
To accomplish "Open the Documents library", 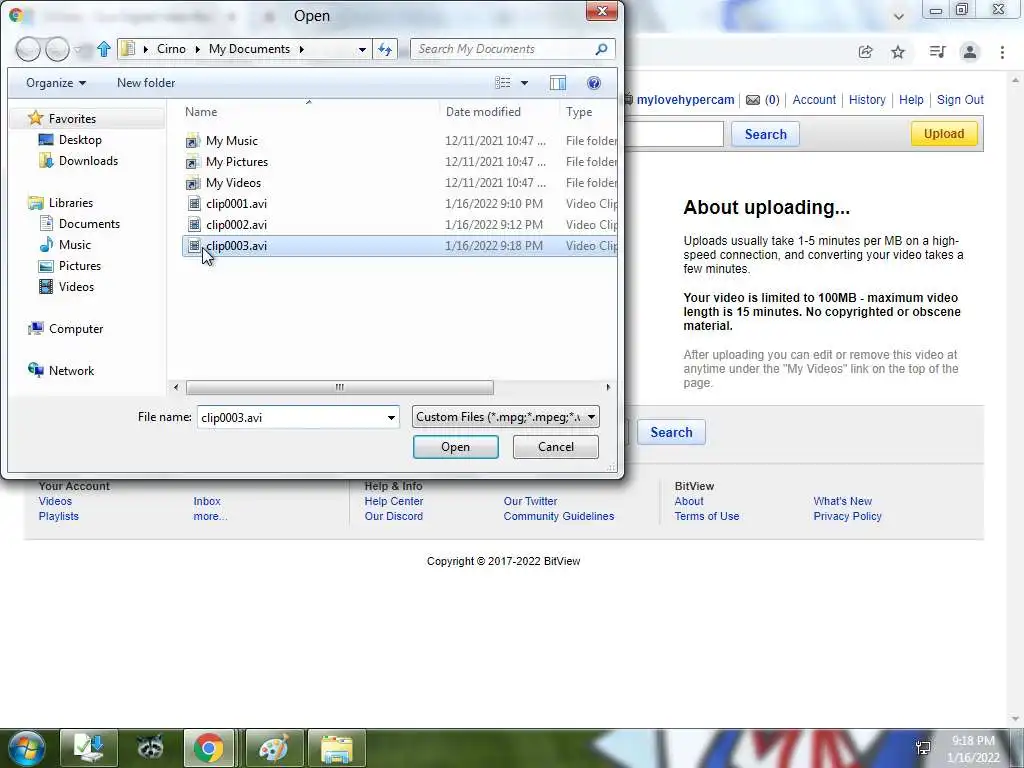I will 80,223.
